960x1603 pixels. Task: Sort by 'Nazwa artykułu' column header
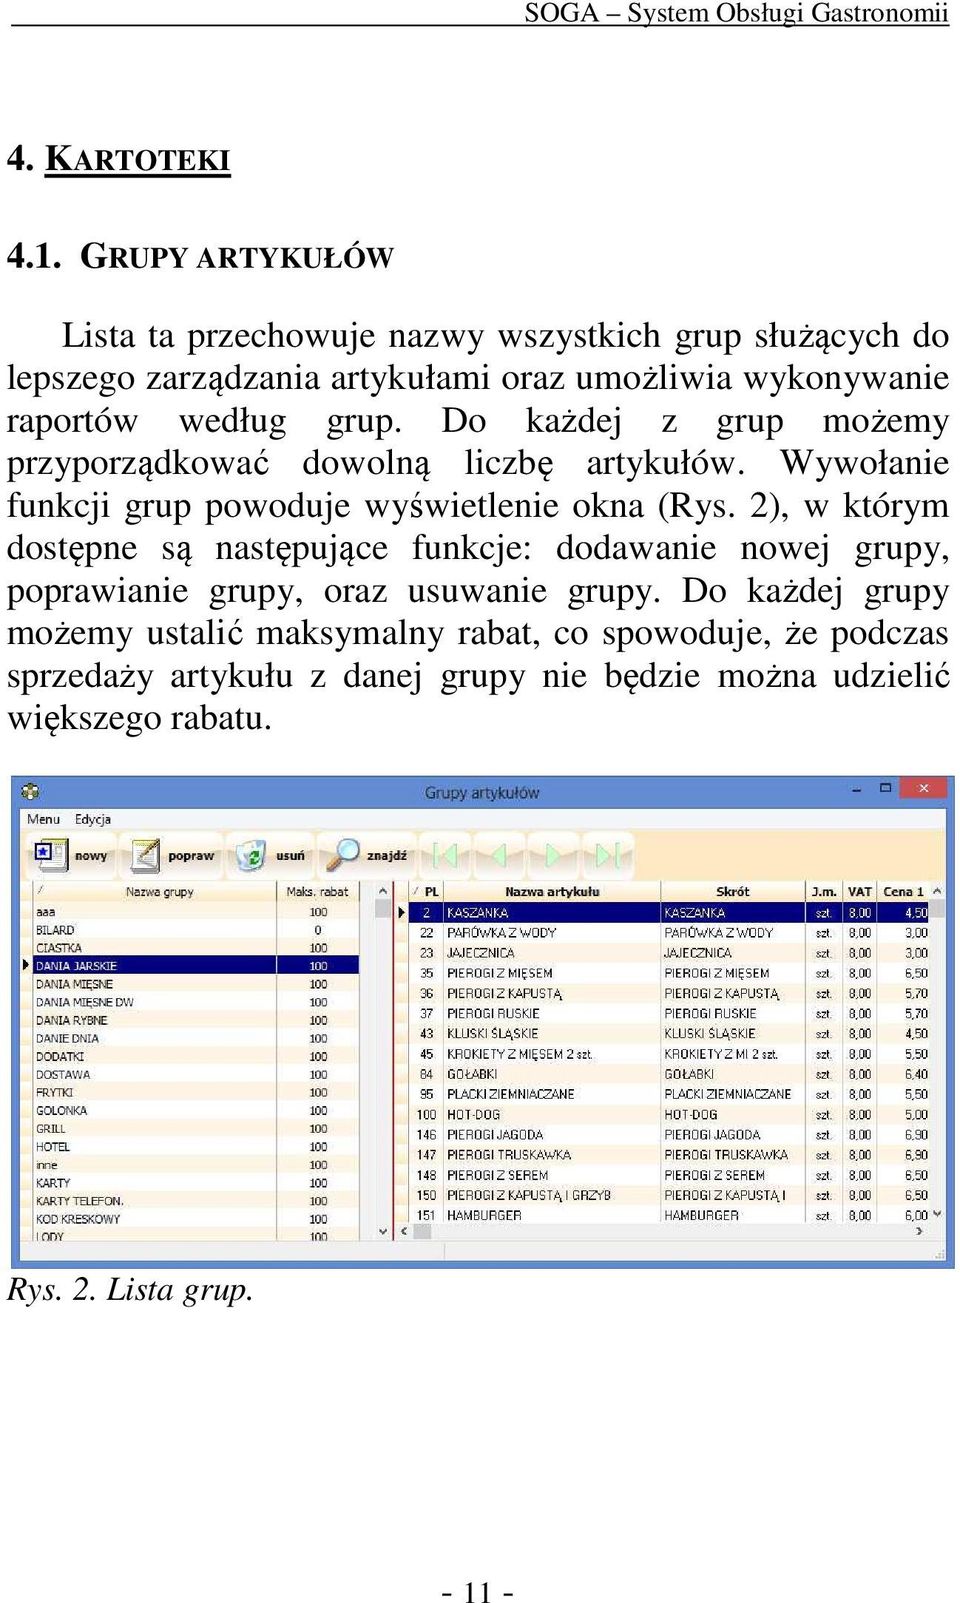551,891
